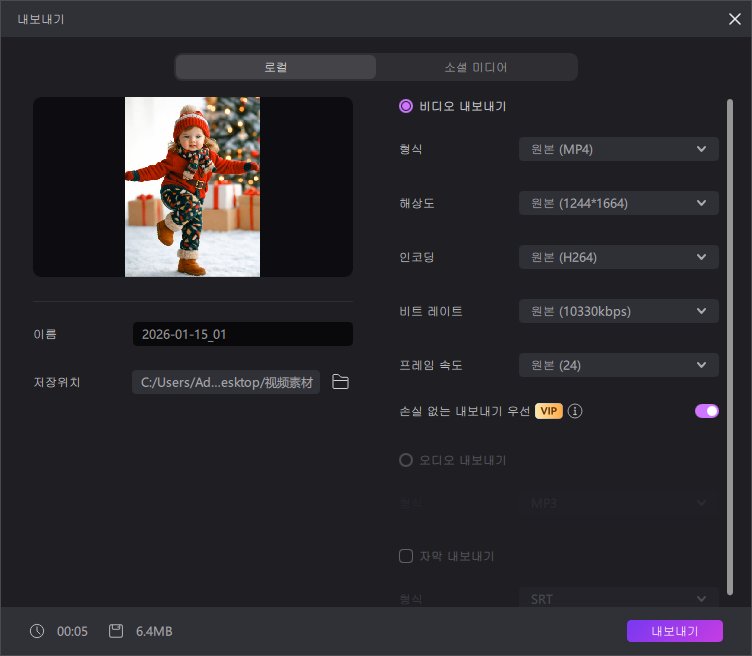Viewport: 752px width, 656px height.
Task: Open the subtitle format dropdown showing SRT
Action: coord(619,599)
